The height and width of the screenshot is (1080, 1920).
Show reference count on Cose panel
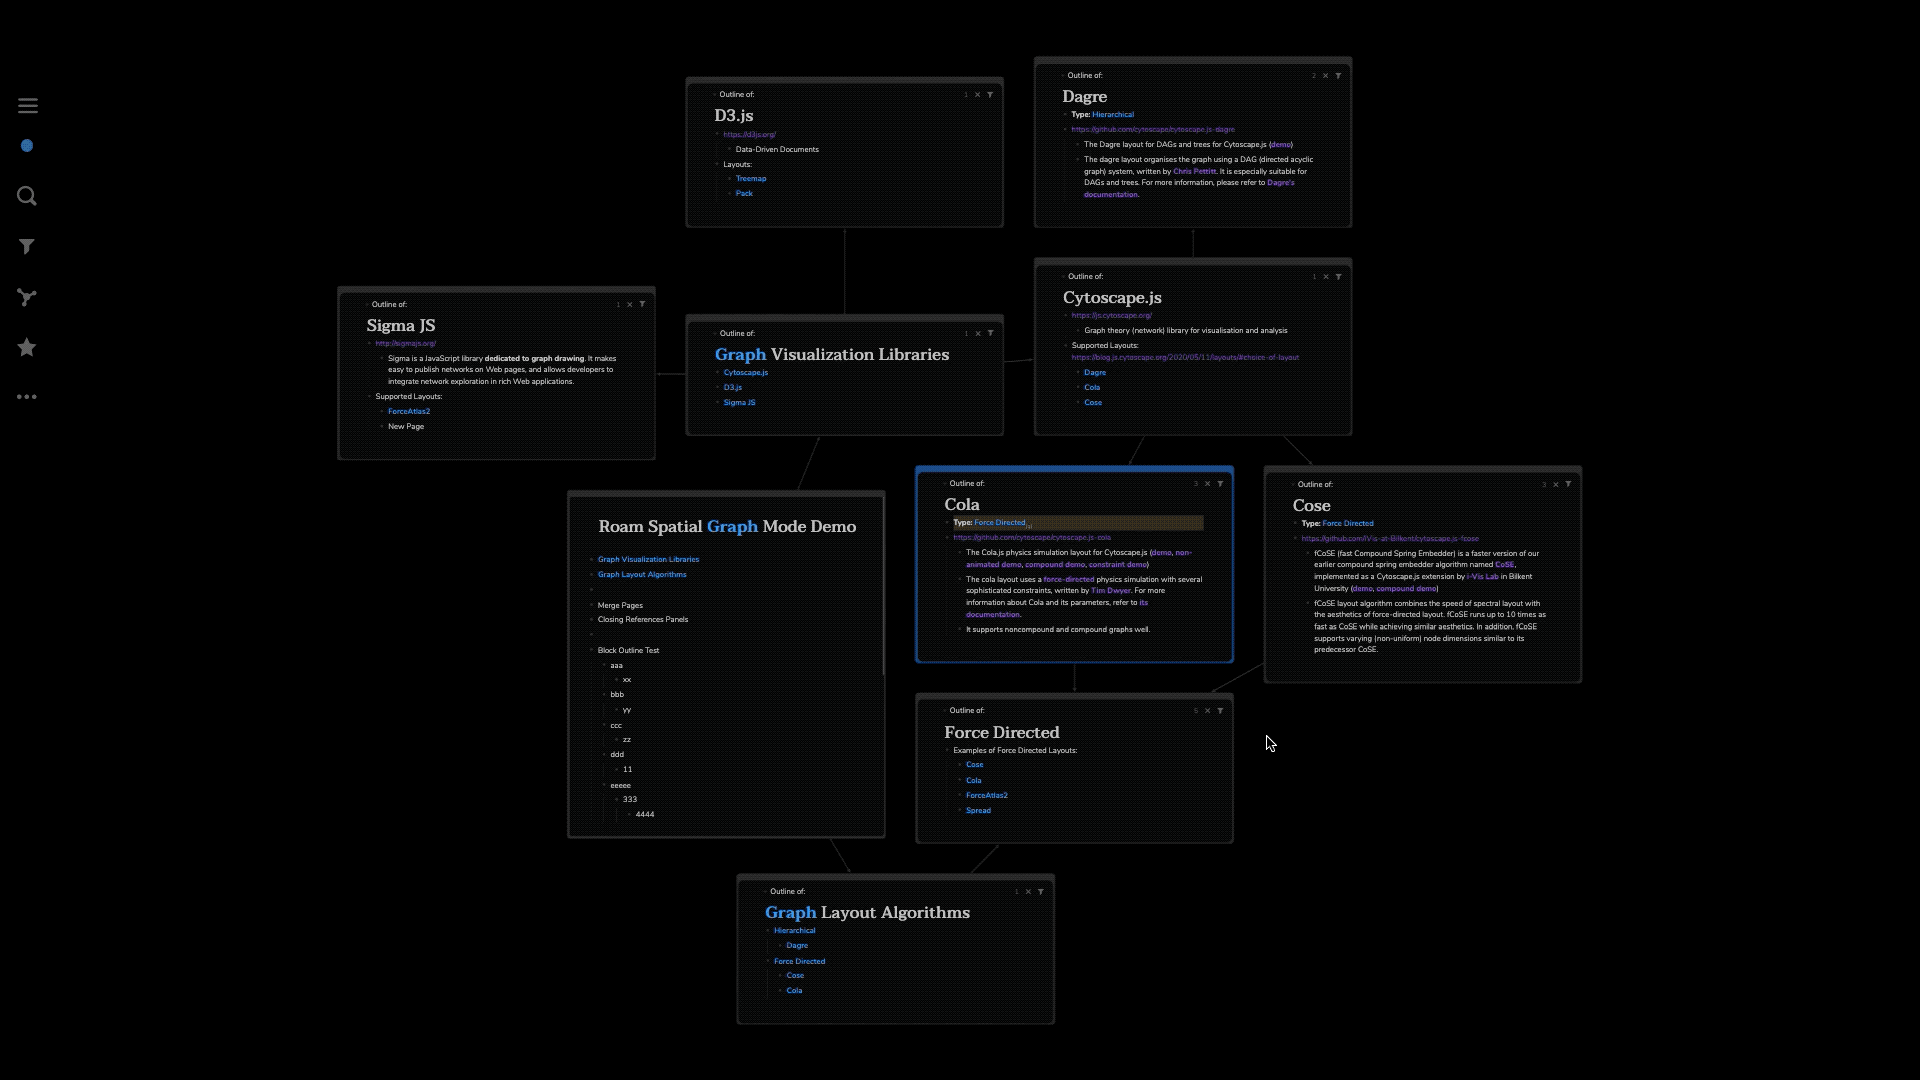(1544, 485)
